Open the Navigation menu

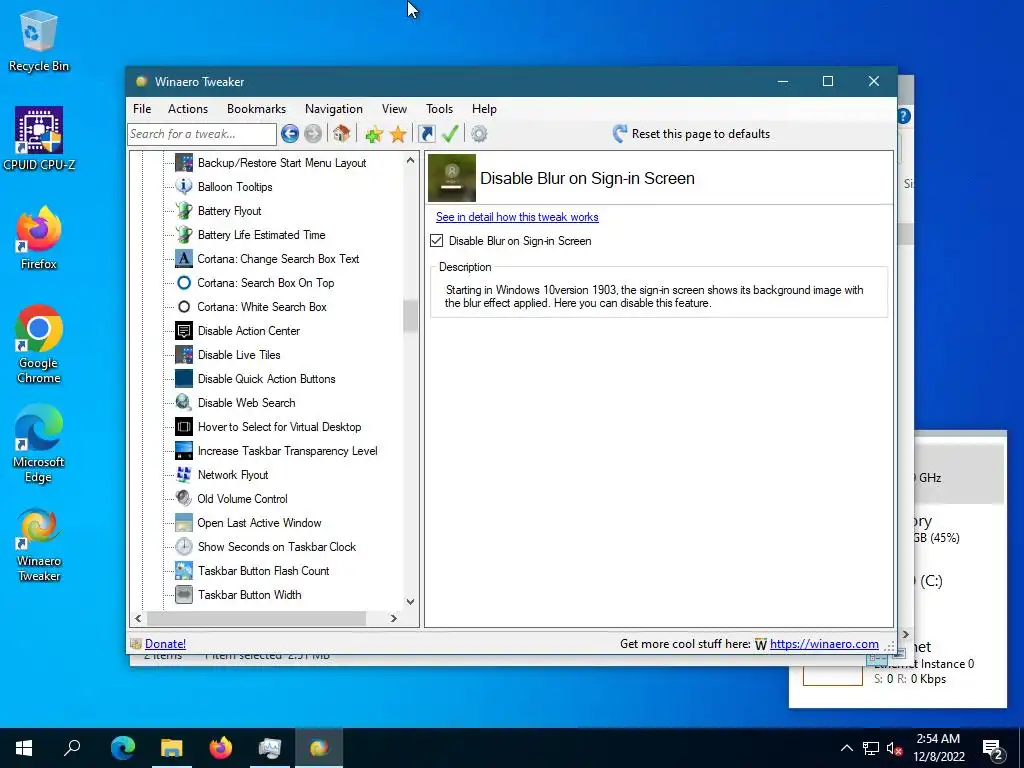(x=334, y=109)
